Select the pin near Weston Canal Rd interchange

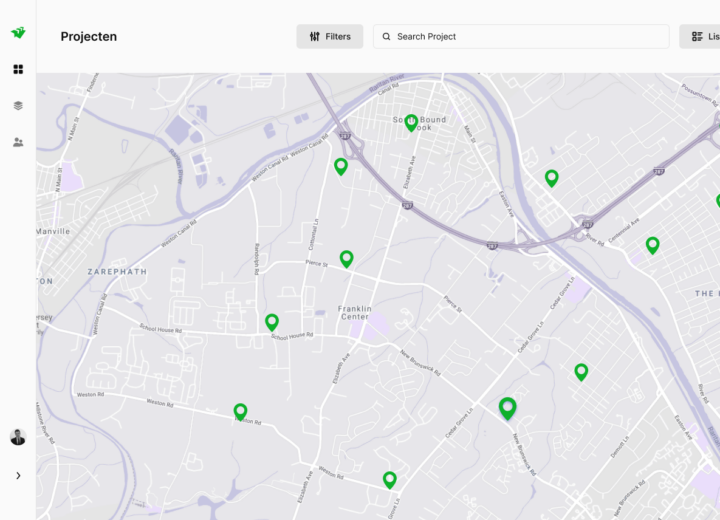(341, 166)
